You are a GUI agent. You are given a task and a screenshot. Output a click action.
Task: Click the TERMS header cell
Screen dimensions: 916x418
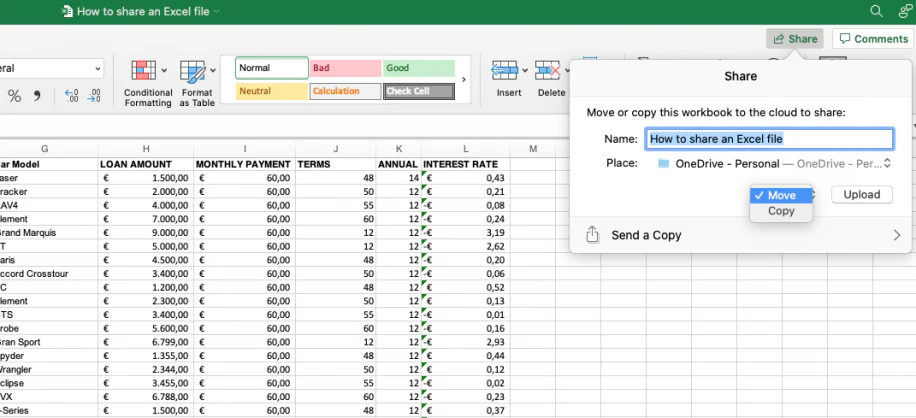(336, 164)
